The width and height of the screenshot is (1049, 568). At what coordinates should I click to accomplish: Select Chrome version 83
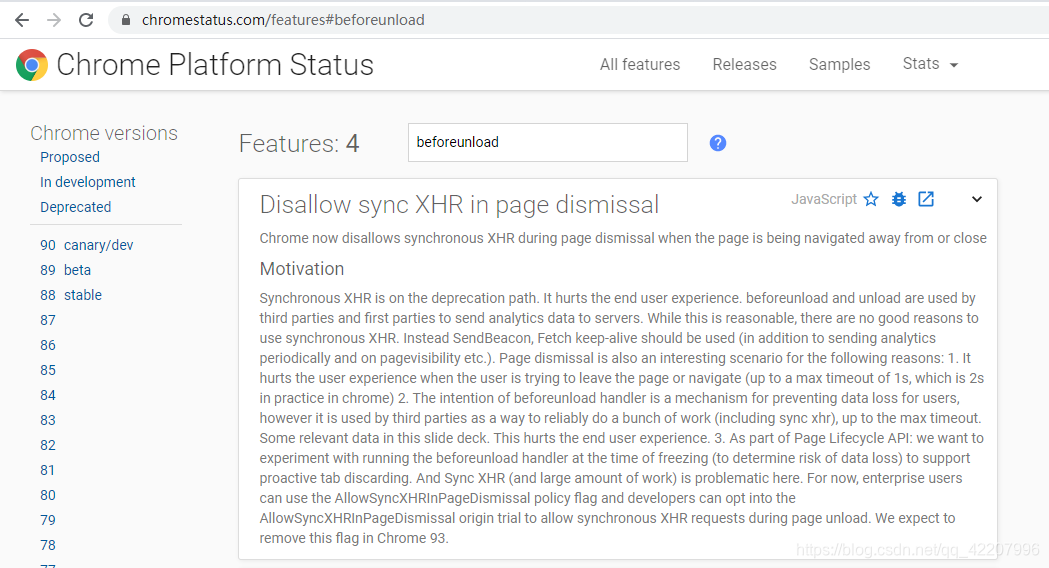click(47, 420)
